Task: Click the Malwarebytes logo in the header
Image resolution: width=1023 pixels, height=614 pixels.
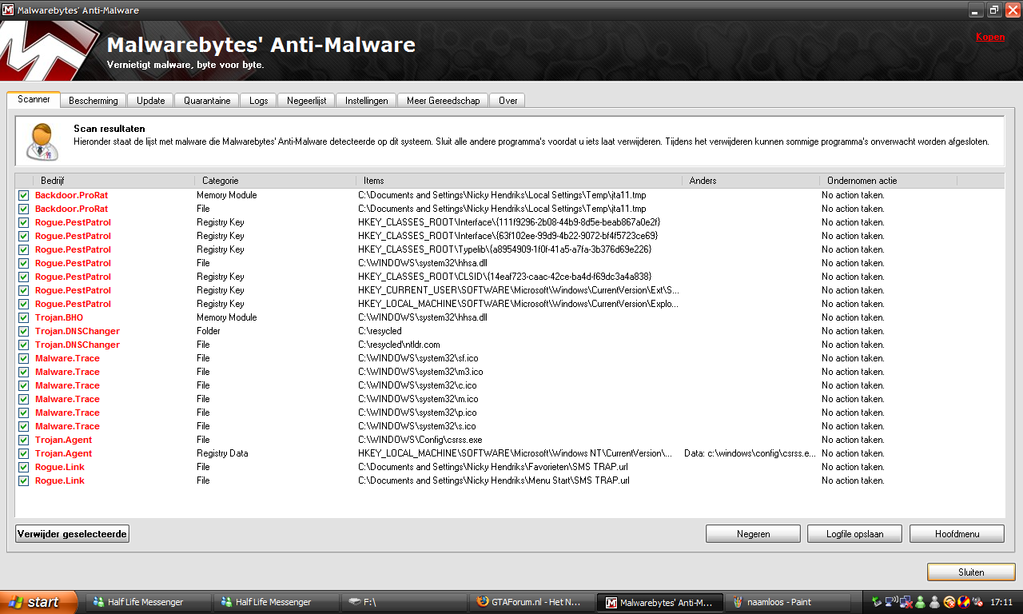Action: [49, 52]
